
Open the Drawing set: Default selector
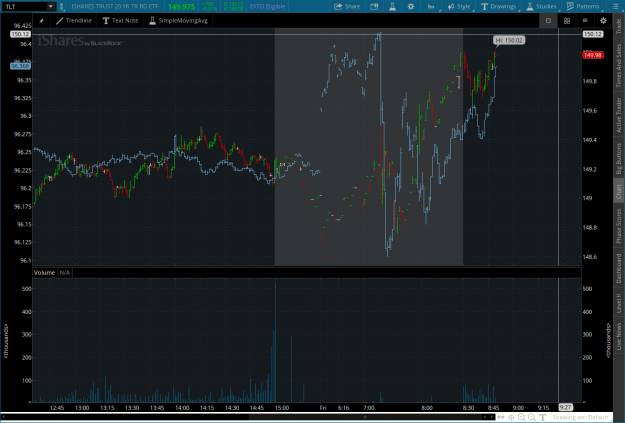pos(580,417)
